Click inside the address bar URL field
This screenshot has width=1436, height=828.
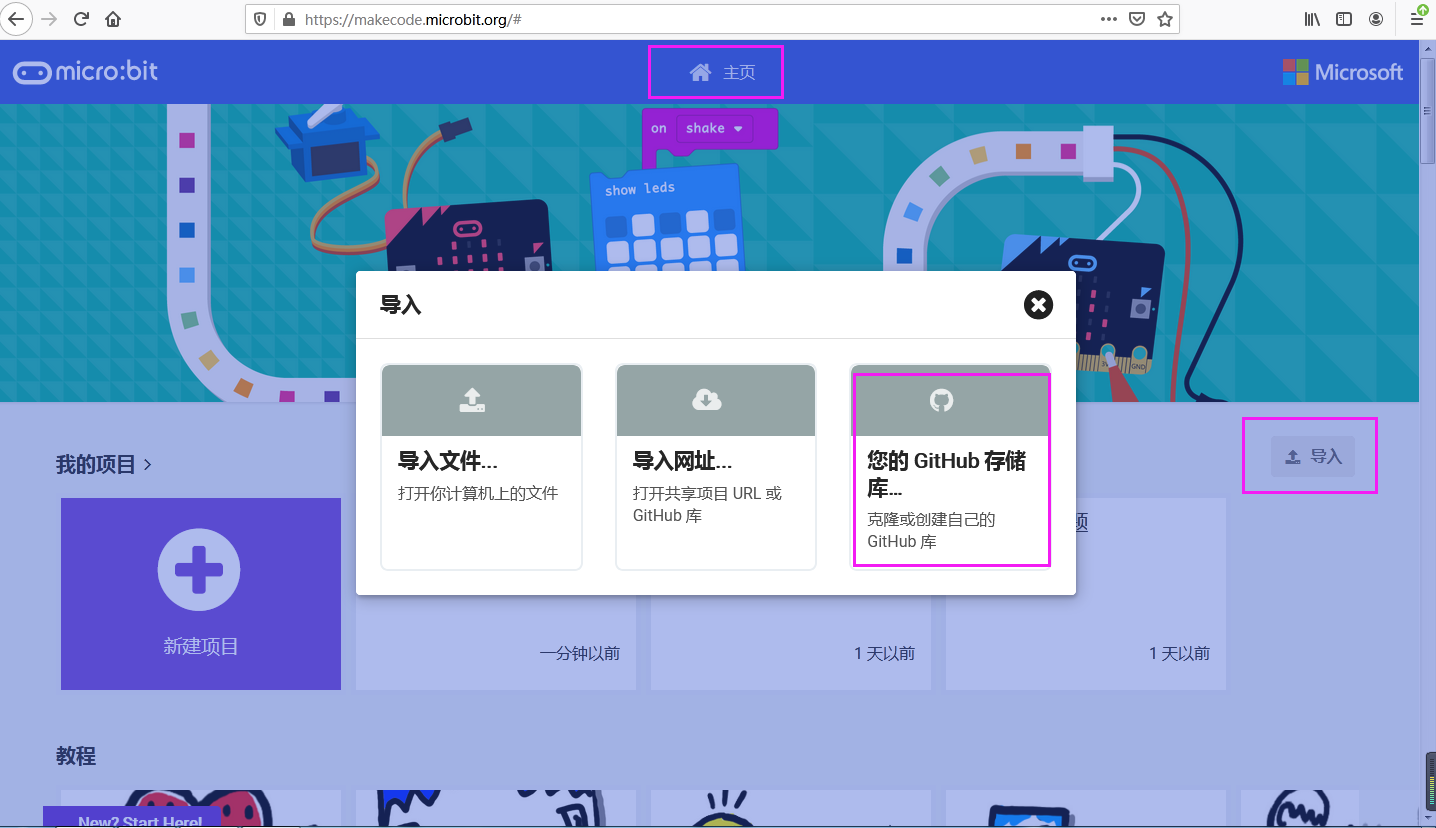pyautogui.click(x=600, y=18)
